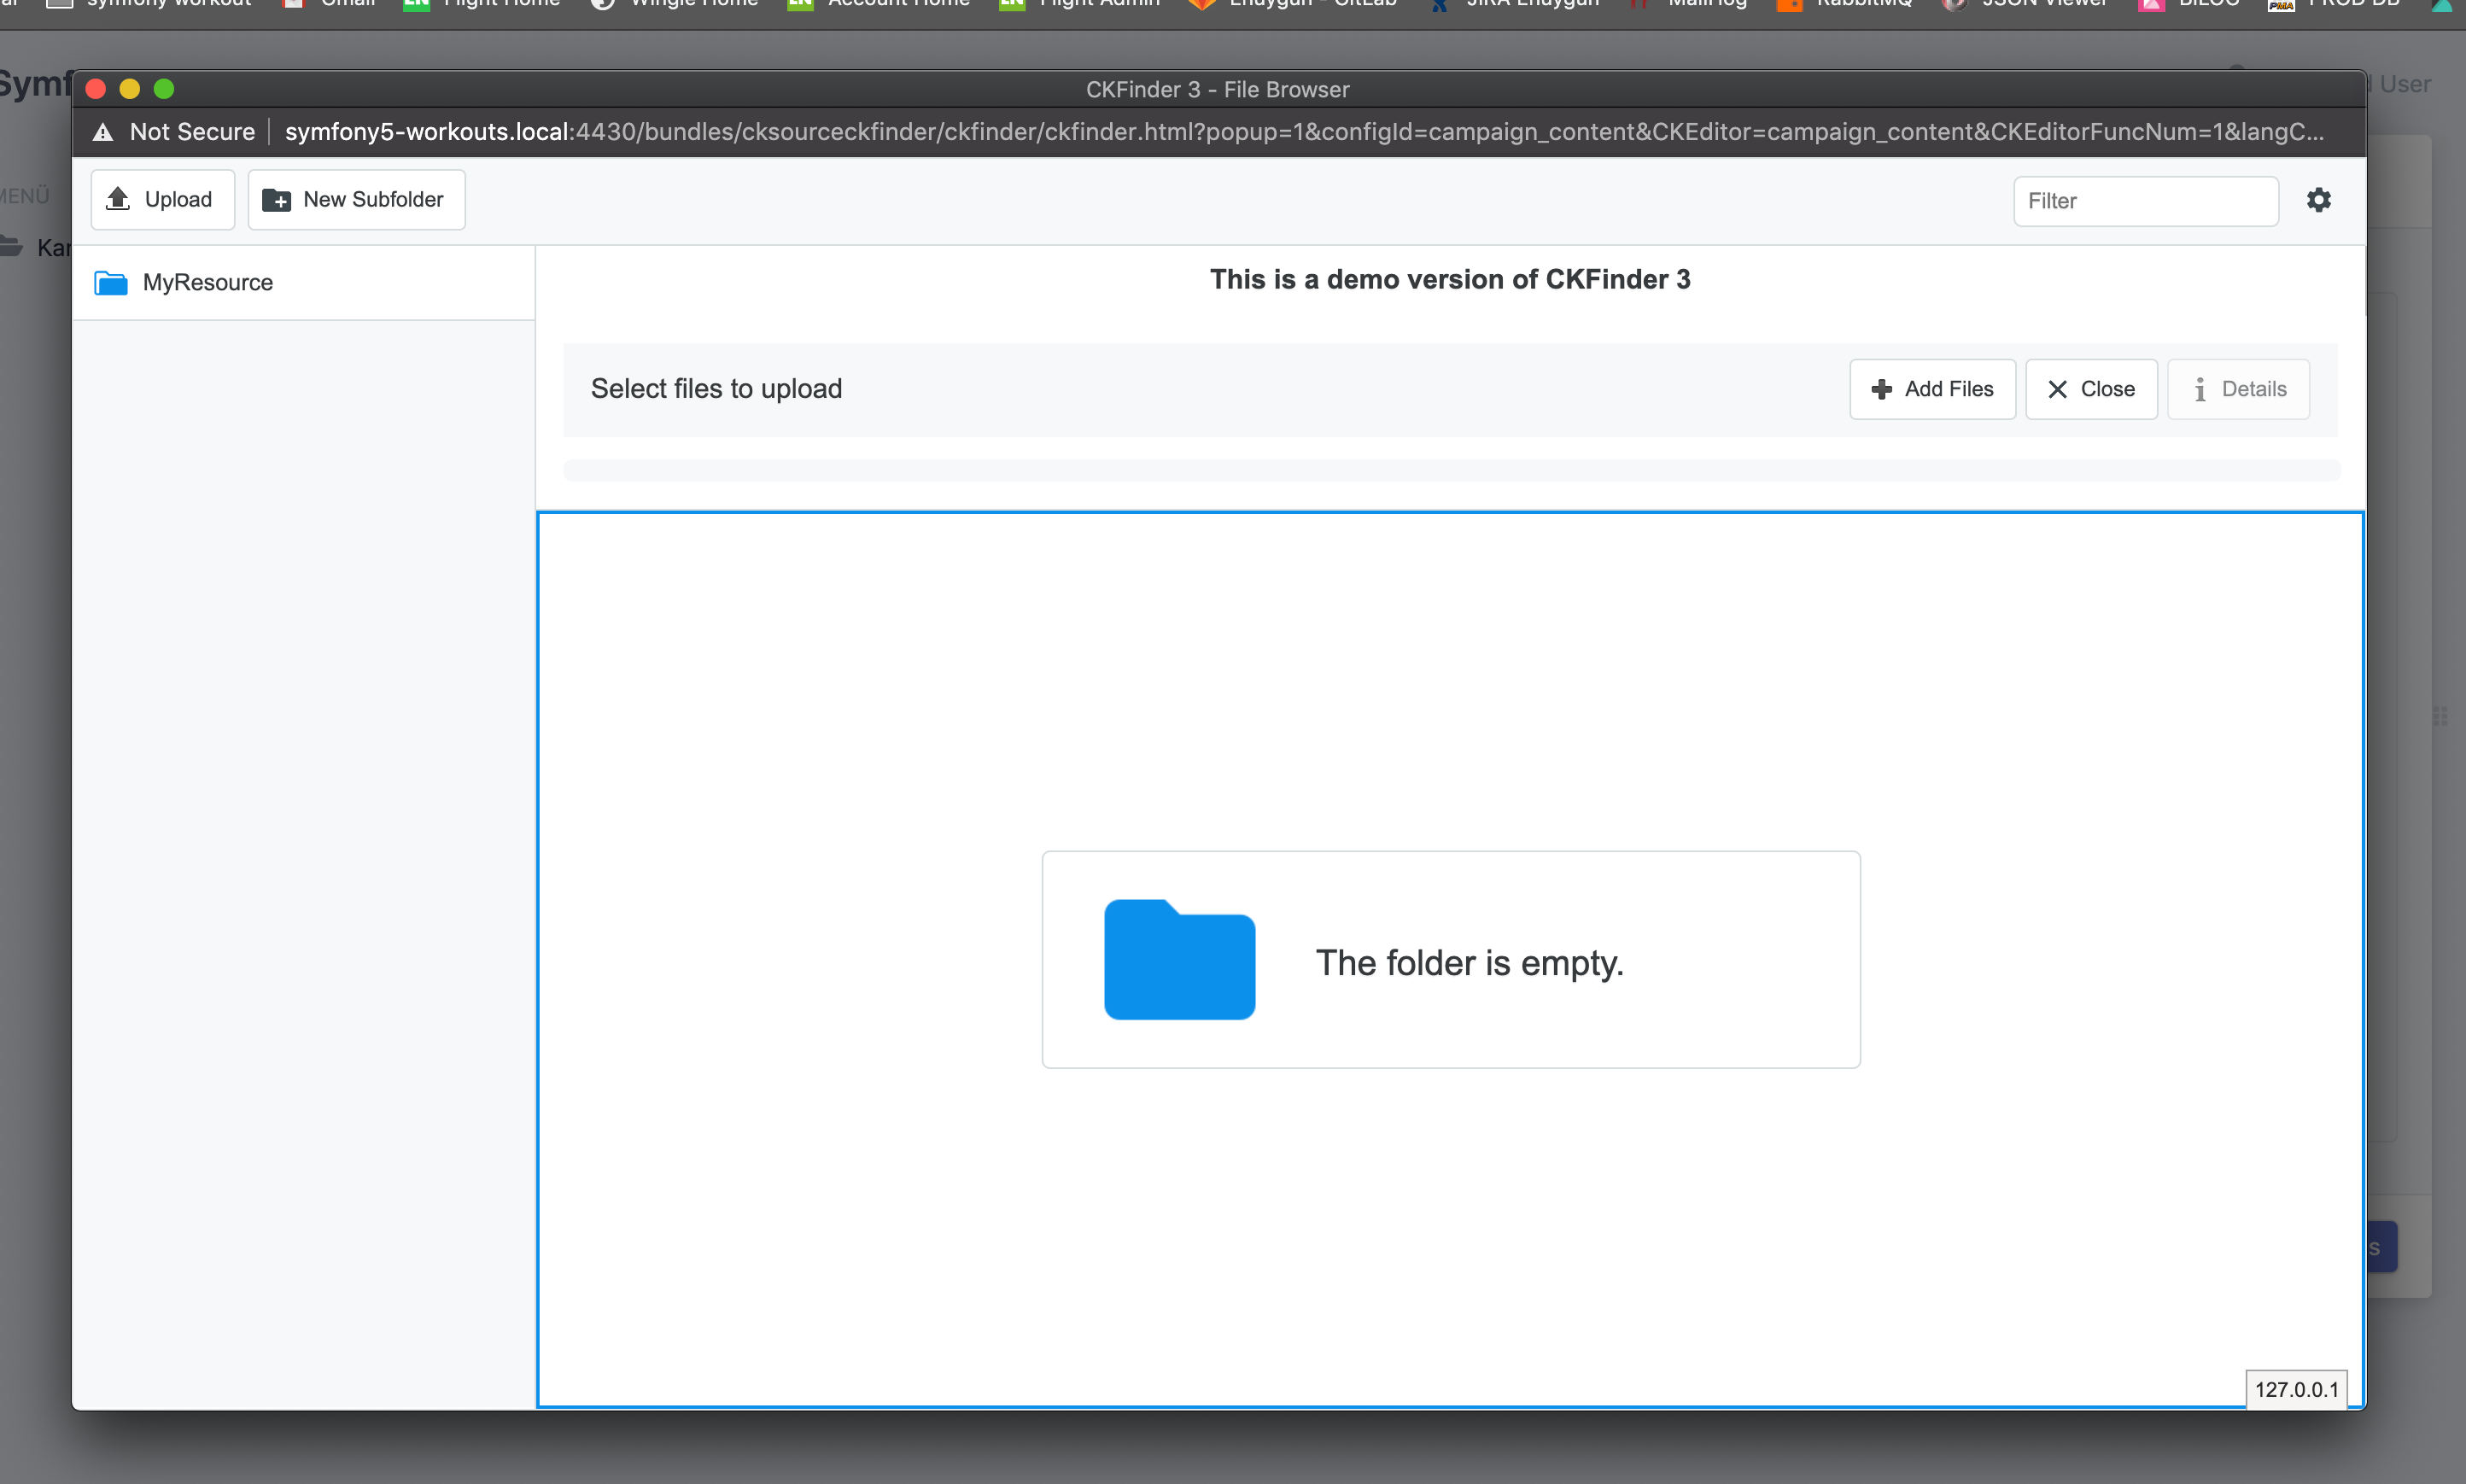Close the upload panel with Close button
Image resolution: width=2466 pixels, height=1484 pixels.
click(2090, 389)
